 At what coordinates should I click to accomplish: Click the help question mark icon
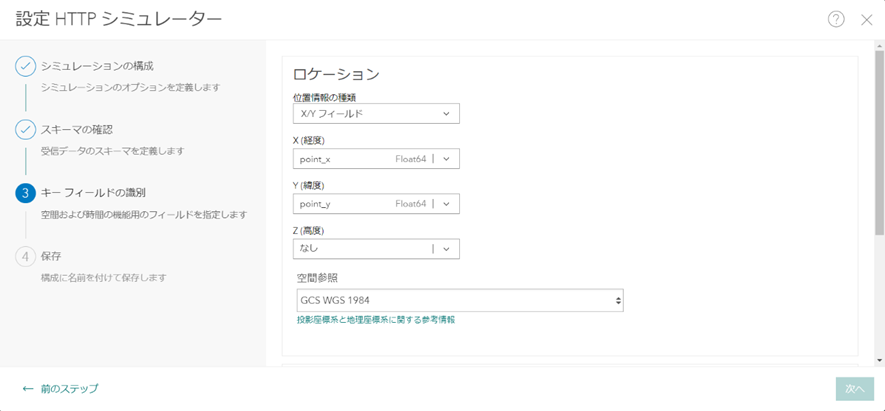[836, 19]
